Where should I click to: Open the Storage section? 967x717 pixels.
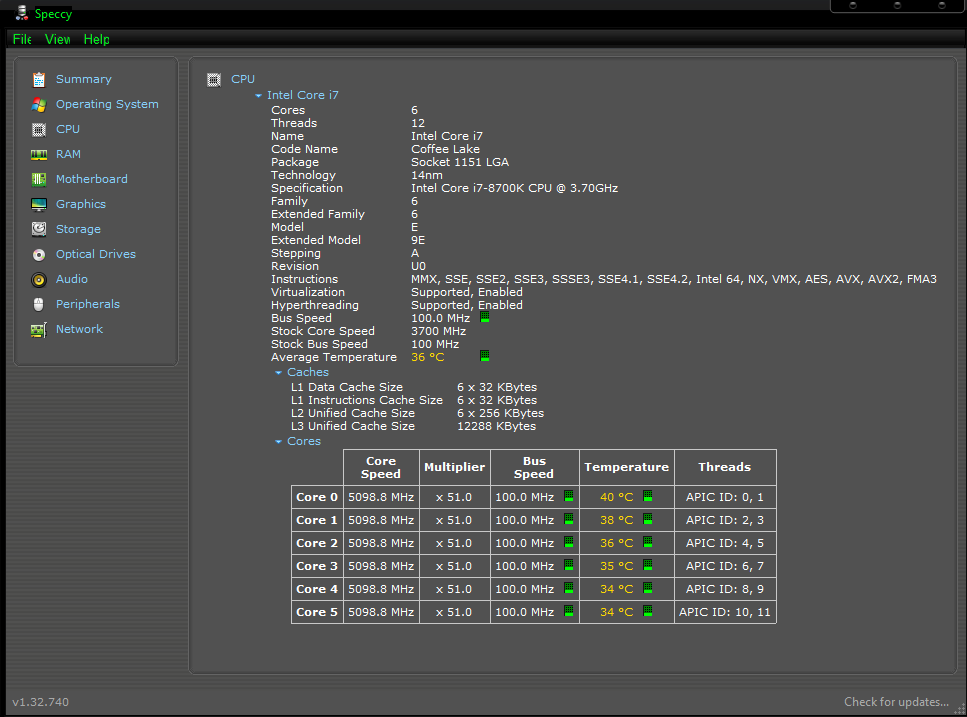pos(78,229)
